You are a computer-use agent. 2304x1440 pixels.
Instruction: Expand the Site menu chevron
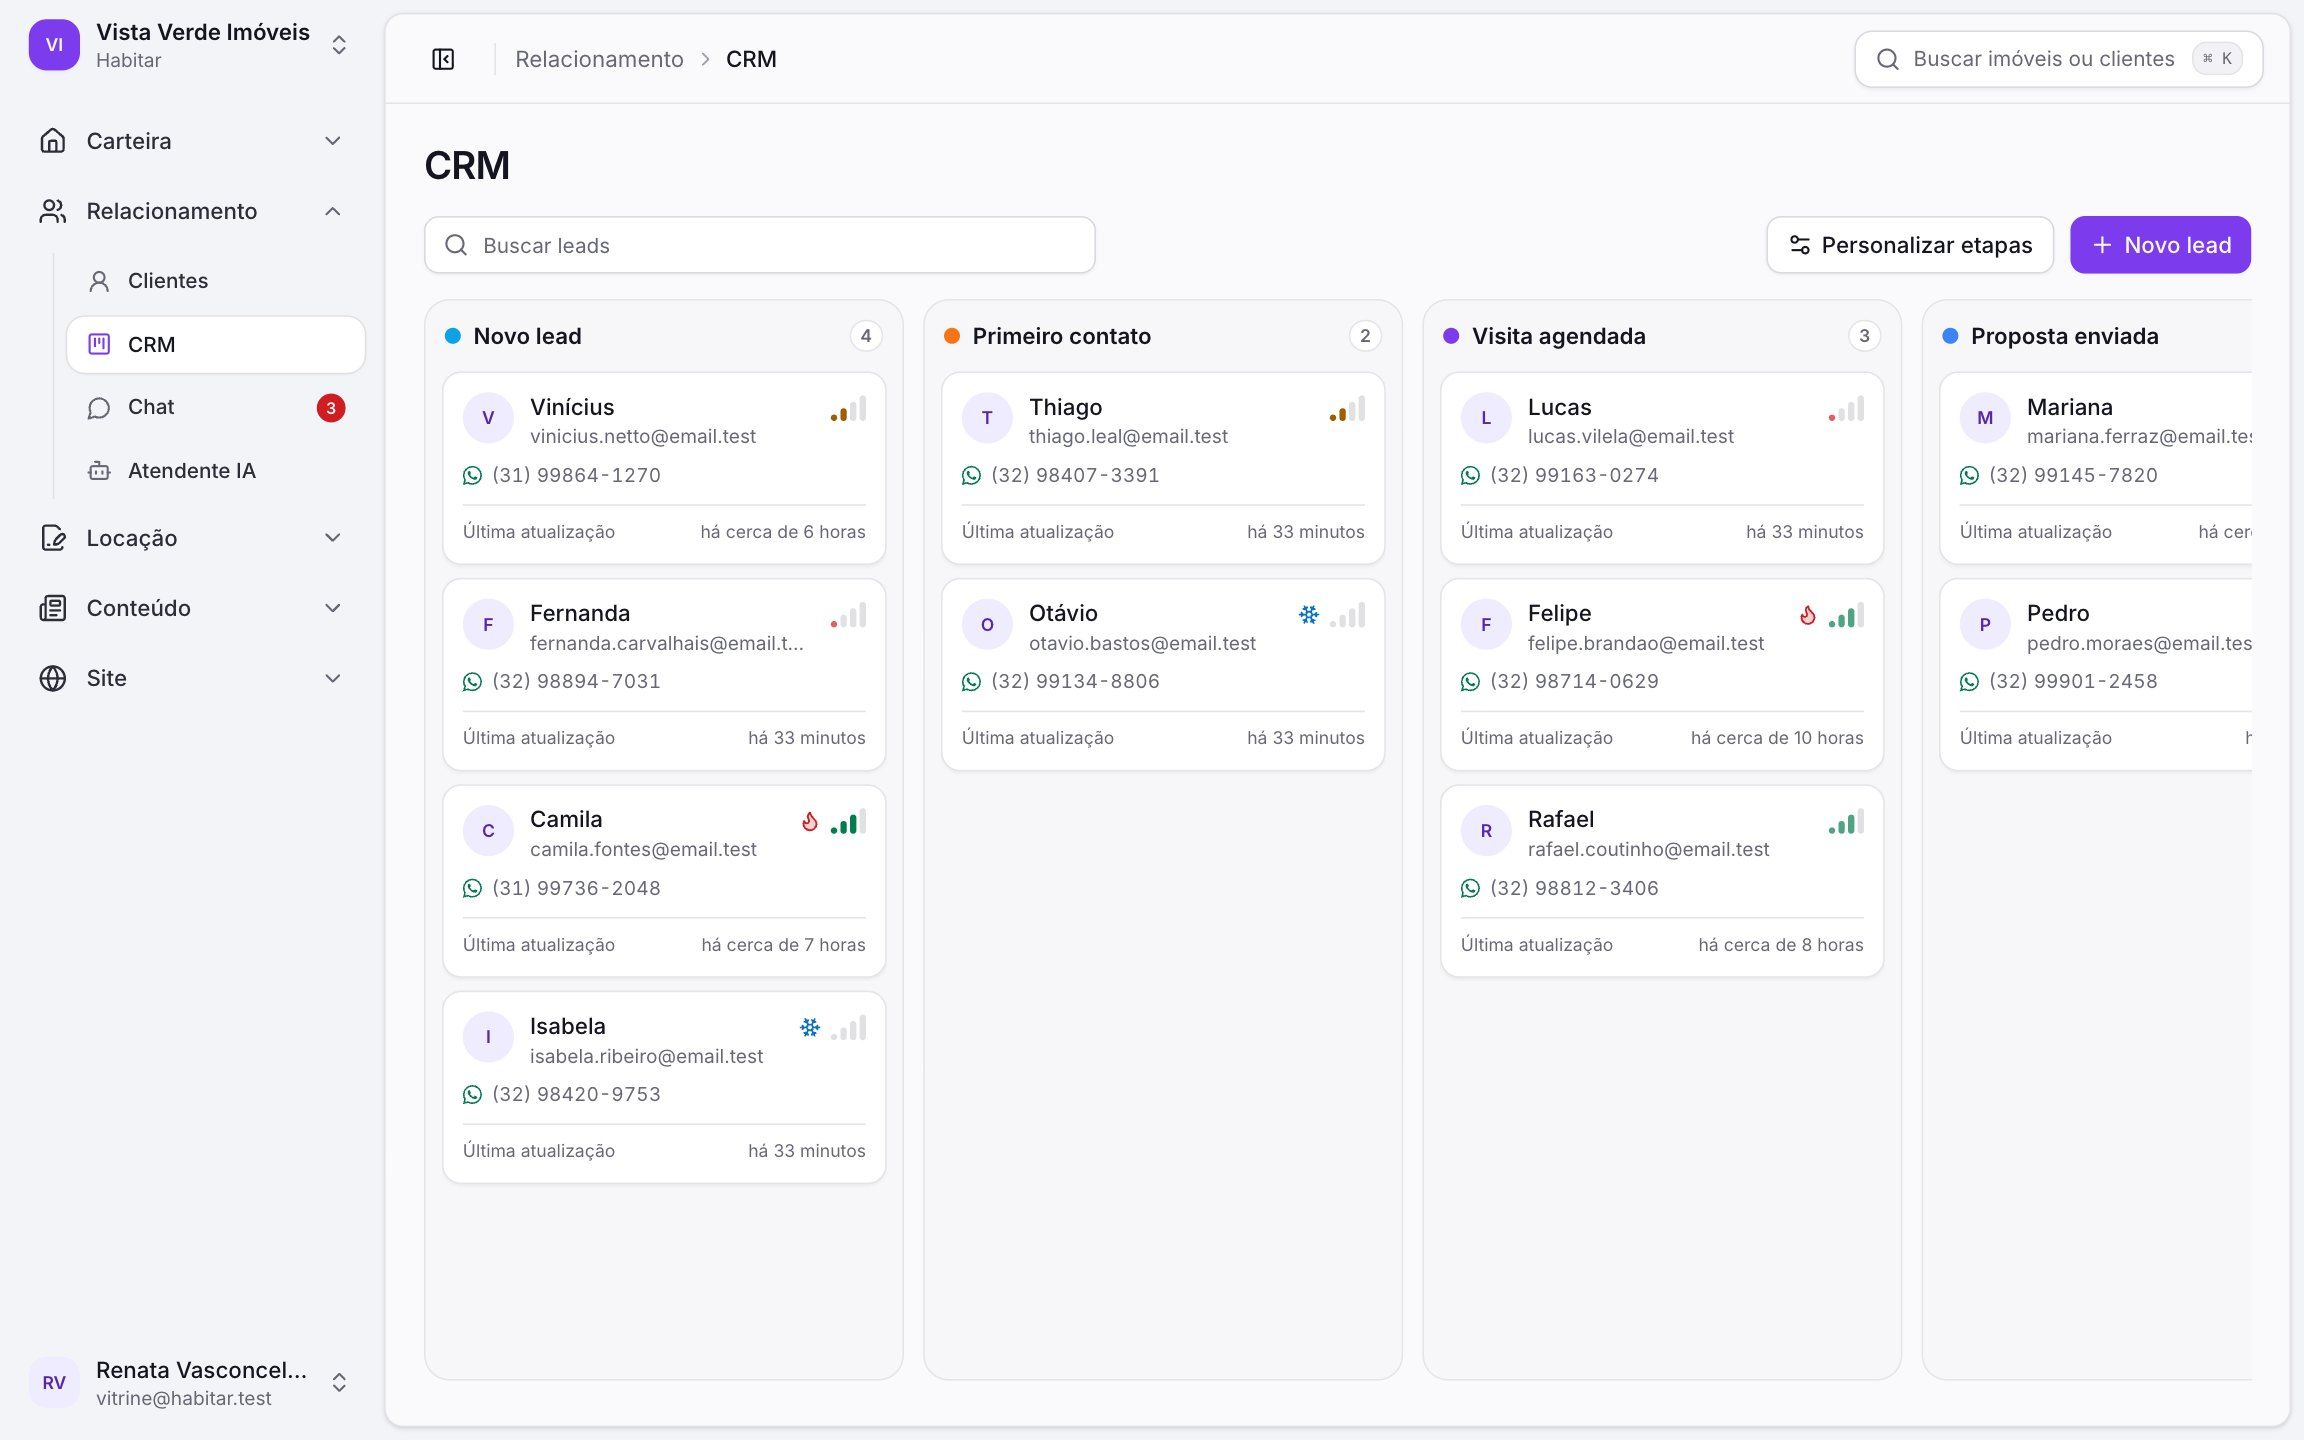pyautogui.click(x=333, y=678)
